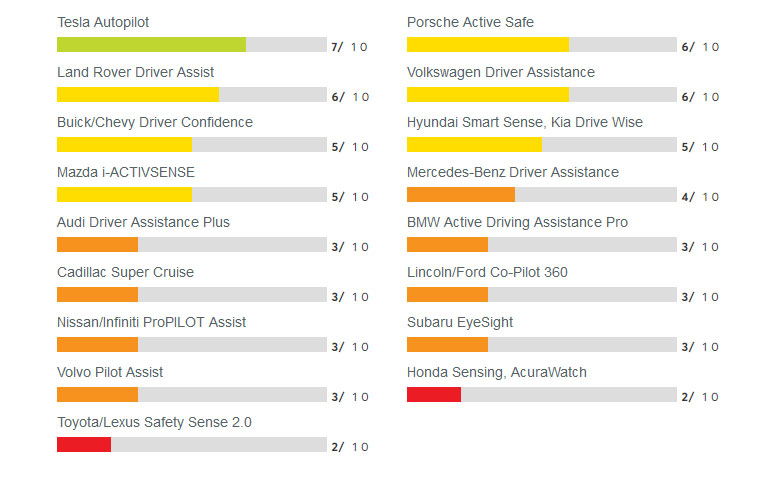Click BMW Active Driving Assistance Pro label

[517, 222]
